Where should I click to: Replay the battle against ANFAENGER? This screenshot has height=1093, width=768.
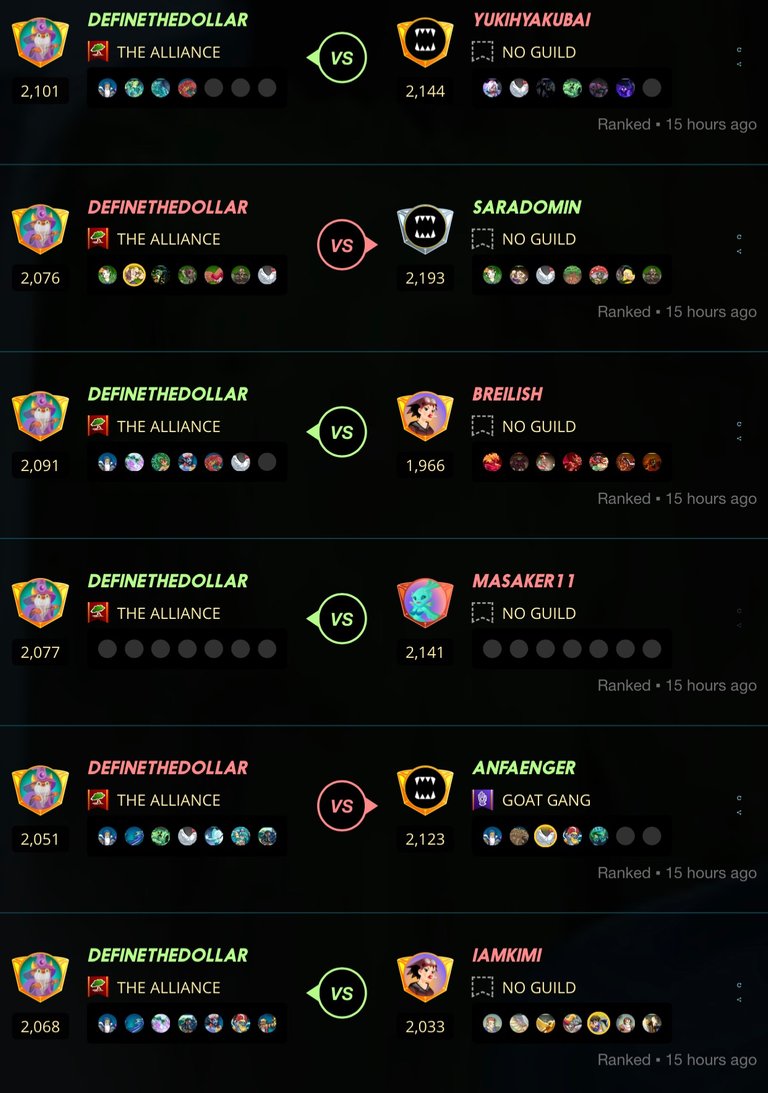(739, 797)
